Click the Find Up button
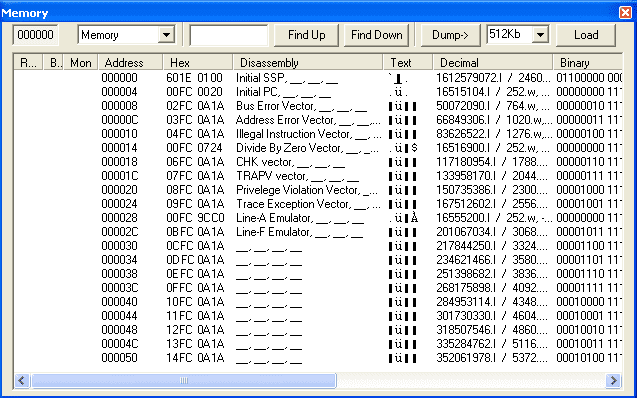Image resolution: width=637 pixels, height=398 pixels. click(x=306, y=35)
